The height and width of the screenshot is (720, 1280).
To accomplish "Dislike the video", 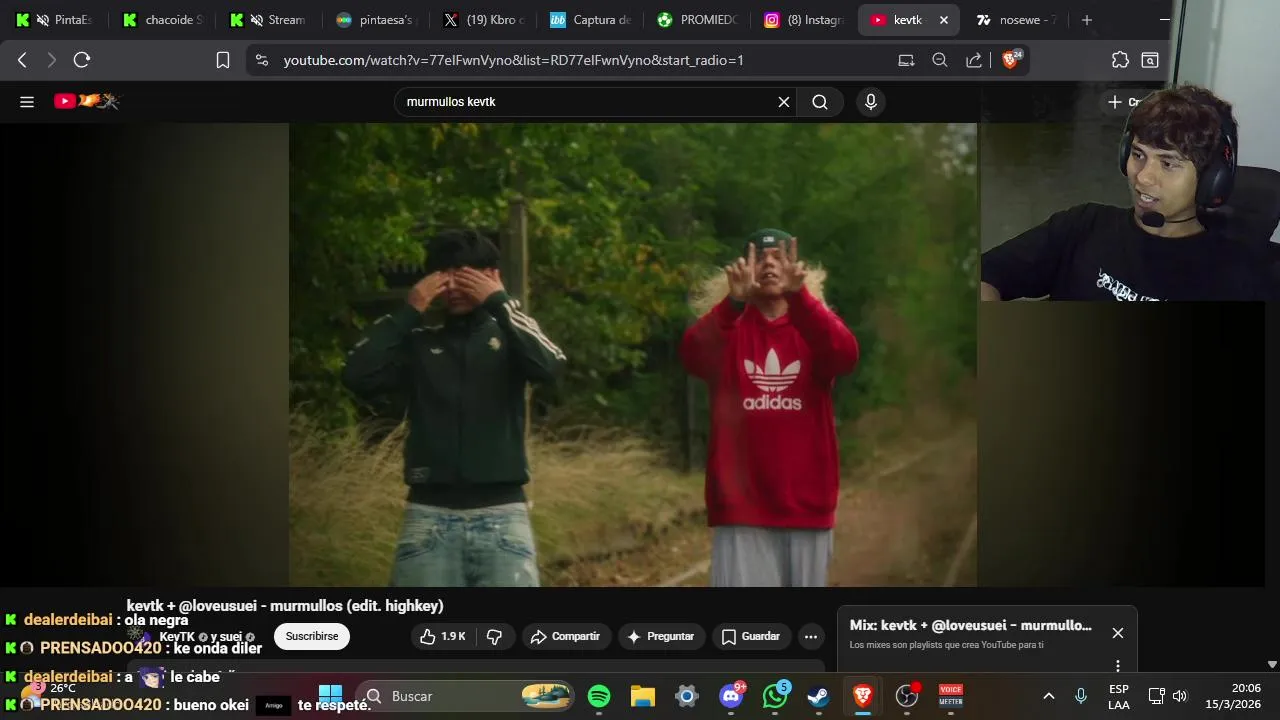I will pyautogui.click(x=494, y=636).
